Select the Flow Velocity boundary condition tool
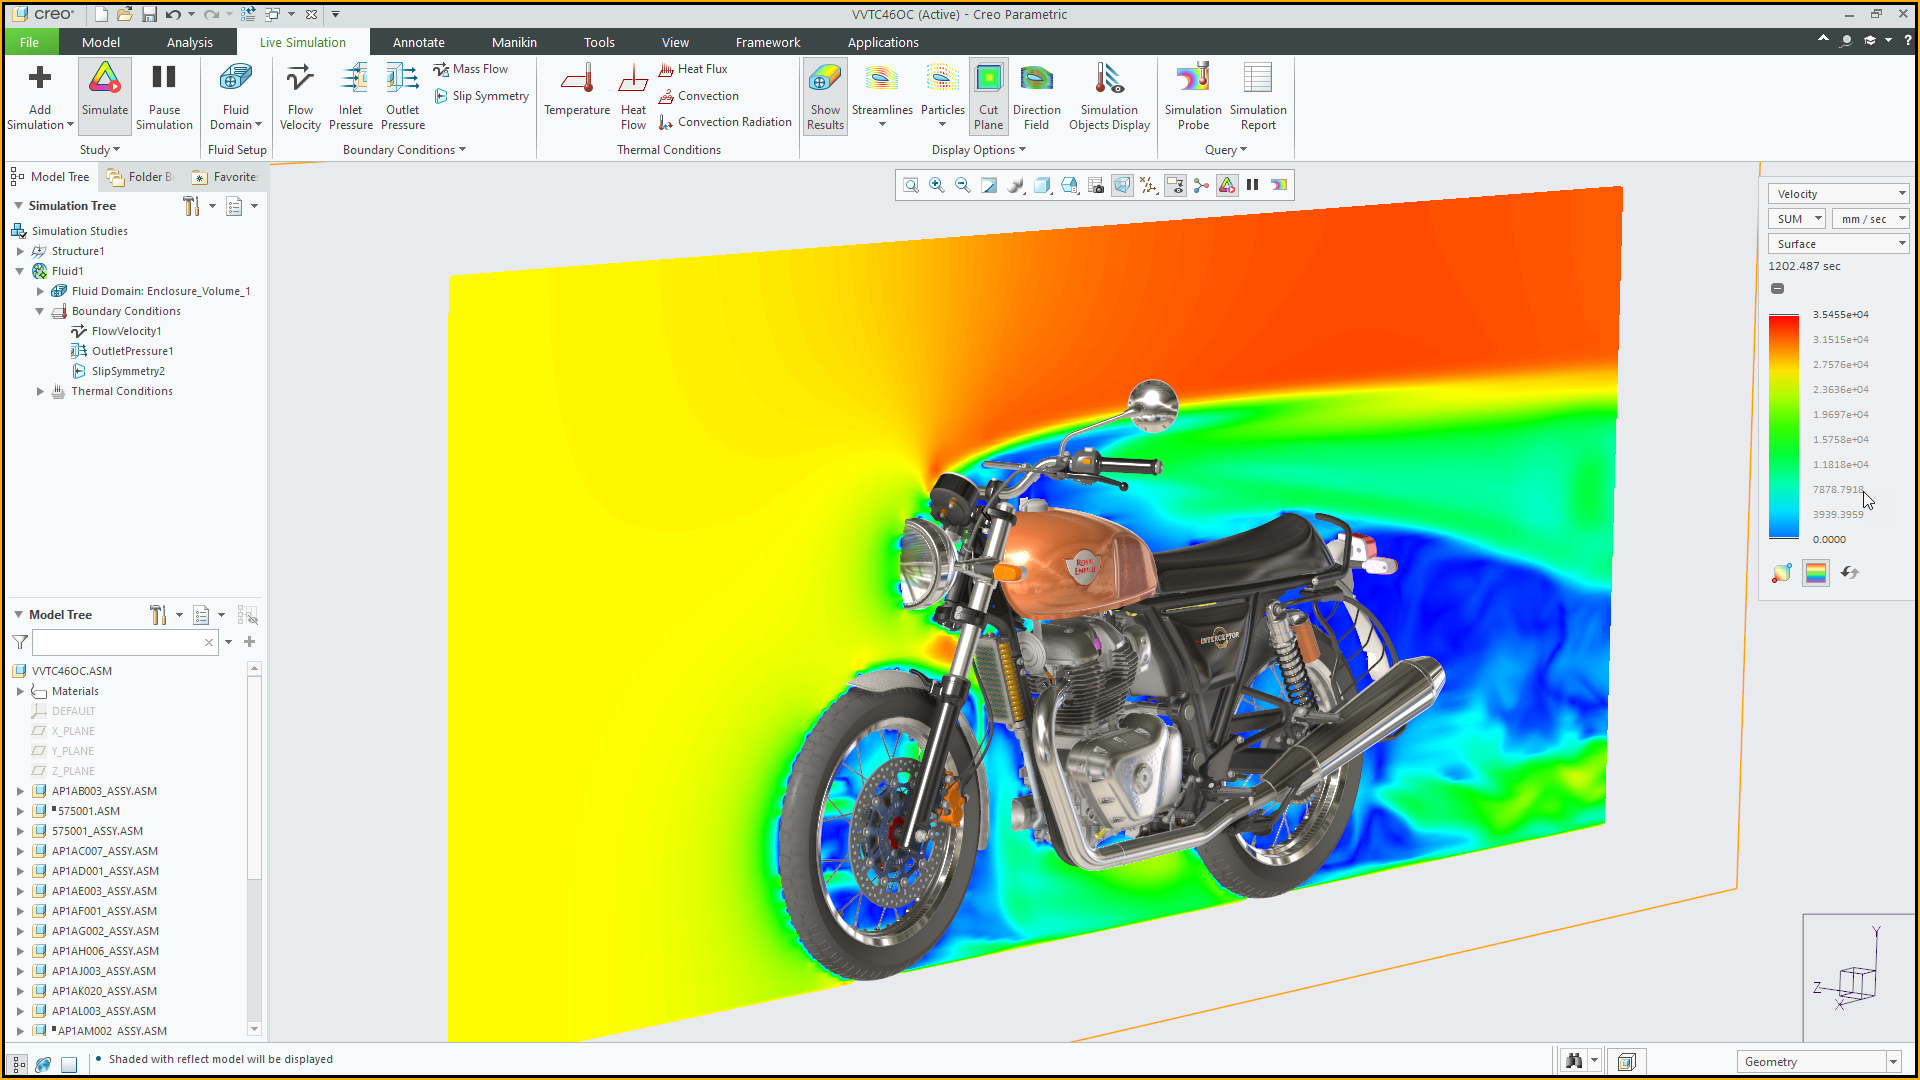The width and height of the screenshot is (1920, 1080). 299,95
